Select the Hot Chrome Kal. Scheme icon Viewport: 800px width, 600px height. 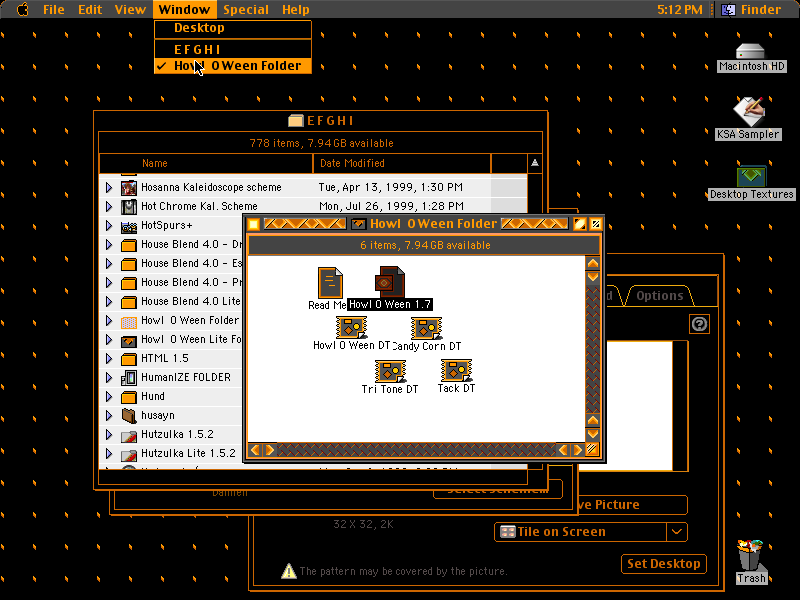(x=129, y=206)
